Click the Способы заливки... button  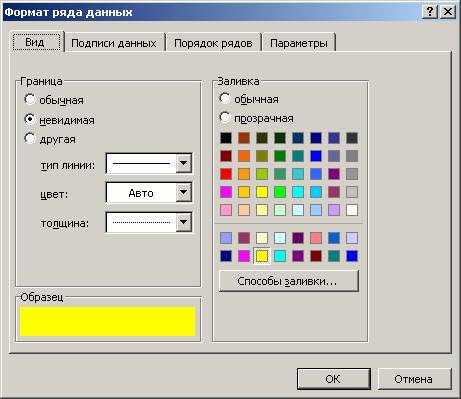[x=289, y=281]
